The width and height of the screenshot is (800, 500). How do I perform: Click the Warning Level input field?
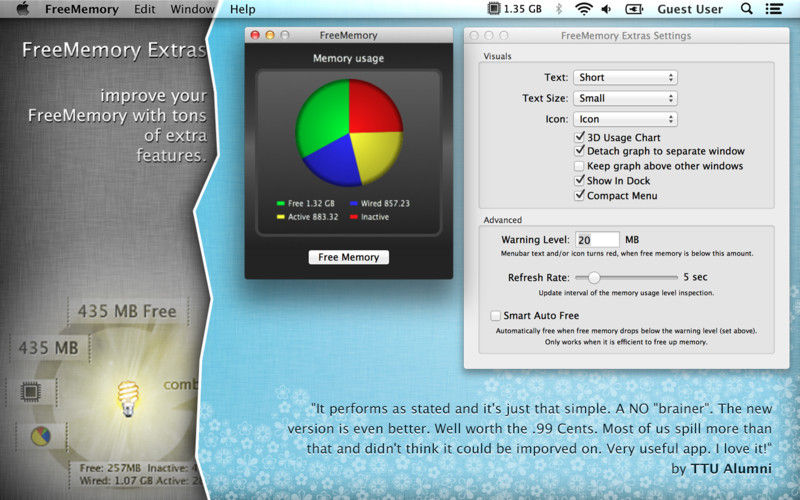pyautogui.click(x=597, y=240)
